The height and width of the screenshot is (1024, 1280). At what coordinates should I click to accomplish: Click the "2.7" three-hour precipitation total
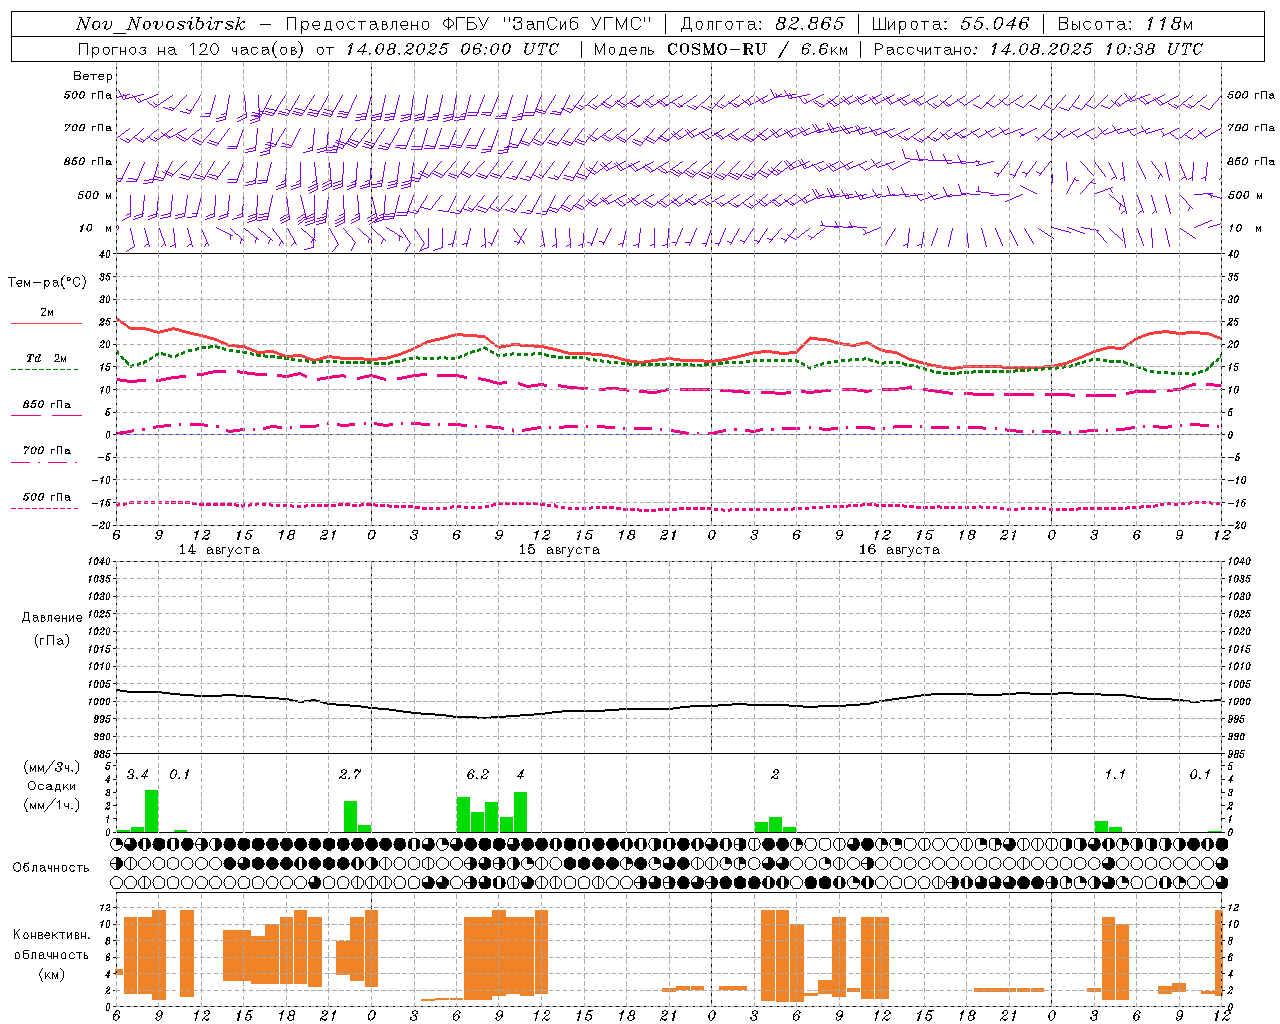(x=350, y=775)
